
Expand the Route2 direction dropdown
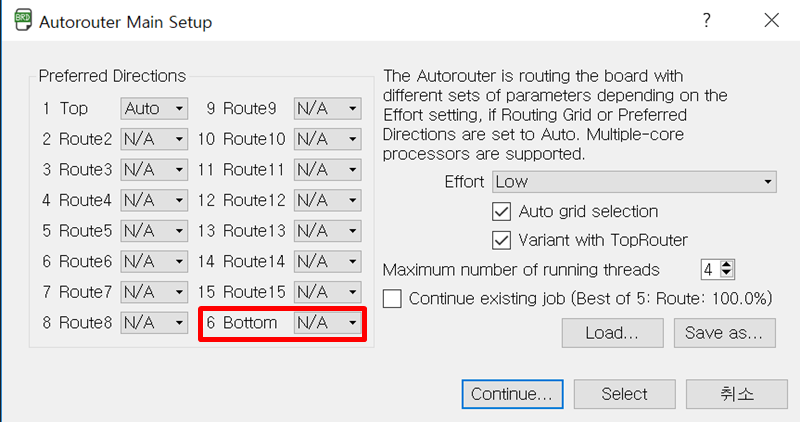[x=154, y=139]
